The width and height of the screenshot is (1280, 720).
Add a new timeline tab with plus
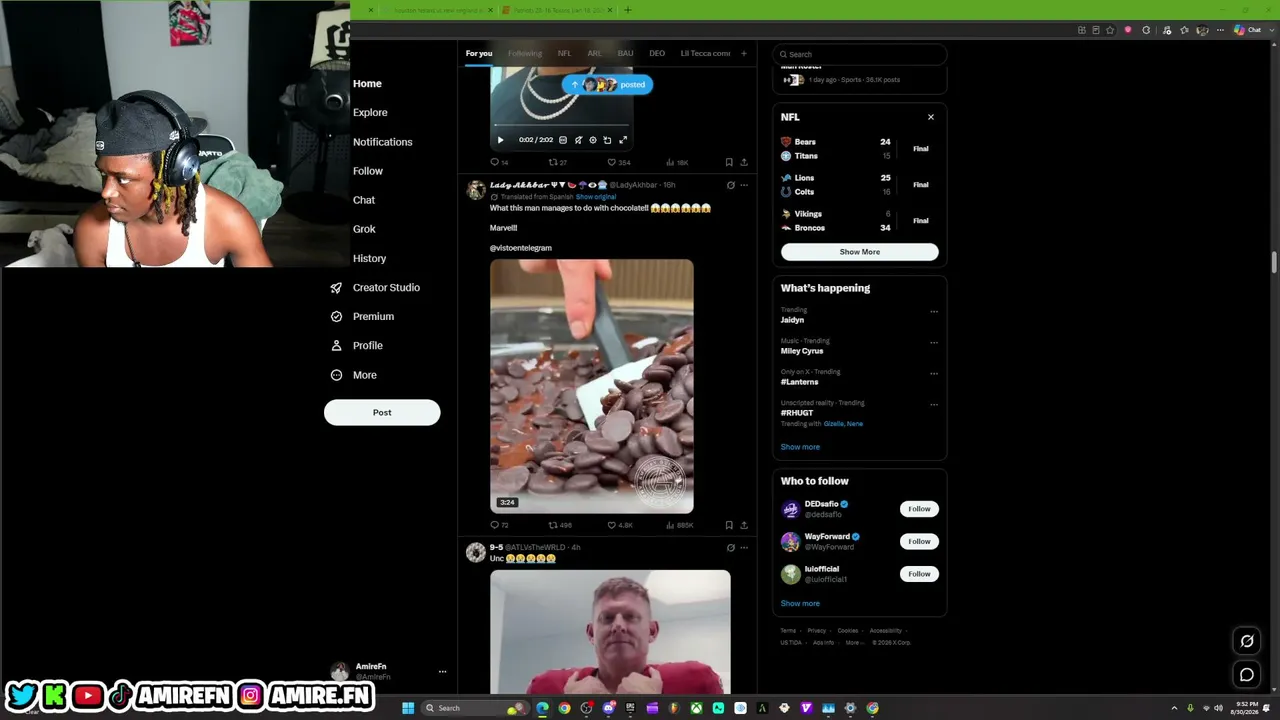click(x=744, y=53)
